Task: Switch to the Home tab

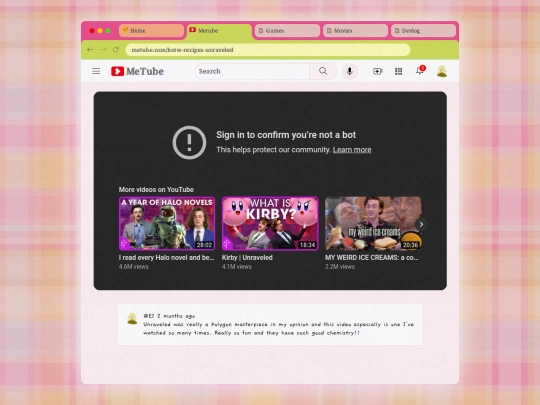Action: (151, 31)
